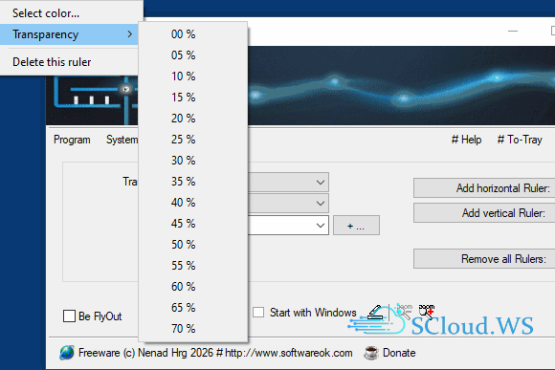Viewport: 555px width, 370px height.
Task: Enable Start with Windows checkbox
Action: point(258,312)
